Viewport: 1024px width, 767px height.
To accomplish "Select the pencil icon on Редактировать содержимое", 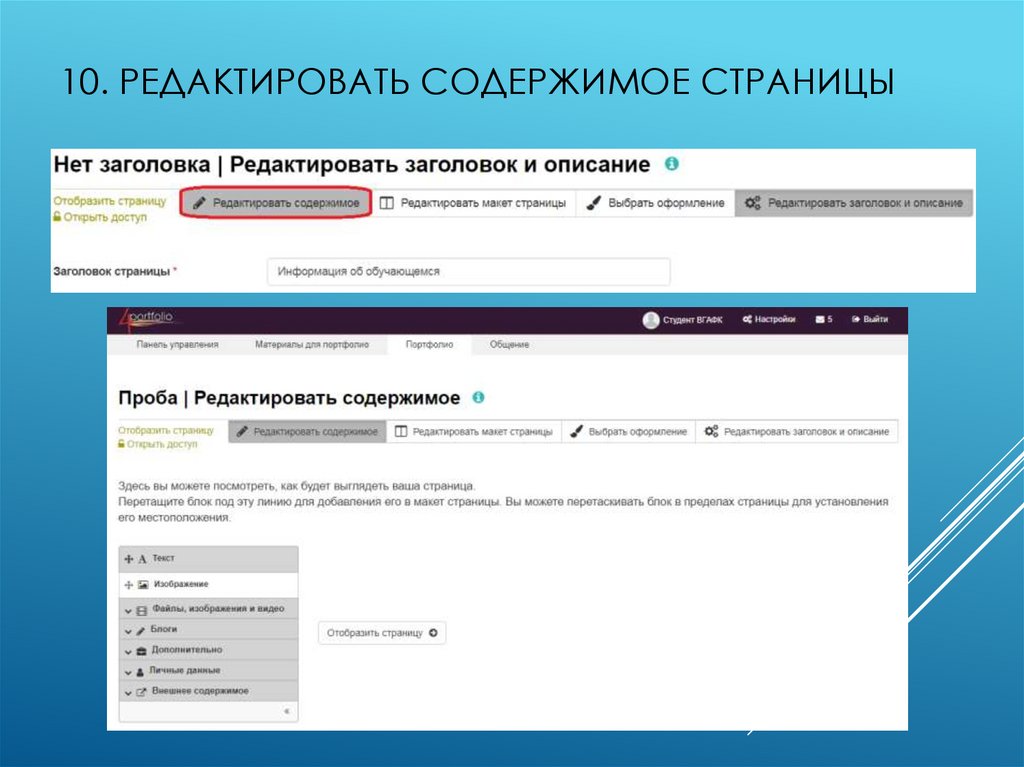I will click(x=240, y=432).
